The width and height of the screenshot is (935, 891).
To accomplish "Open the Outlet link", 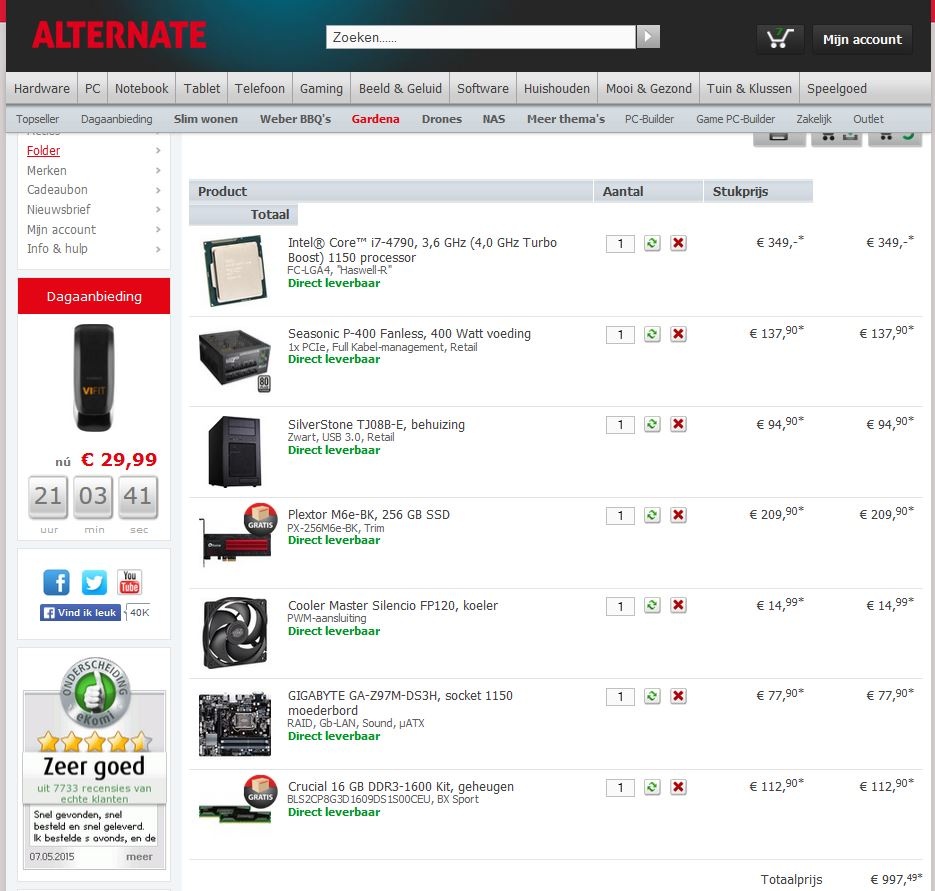I will 868,119.
